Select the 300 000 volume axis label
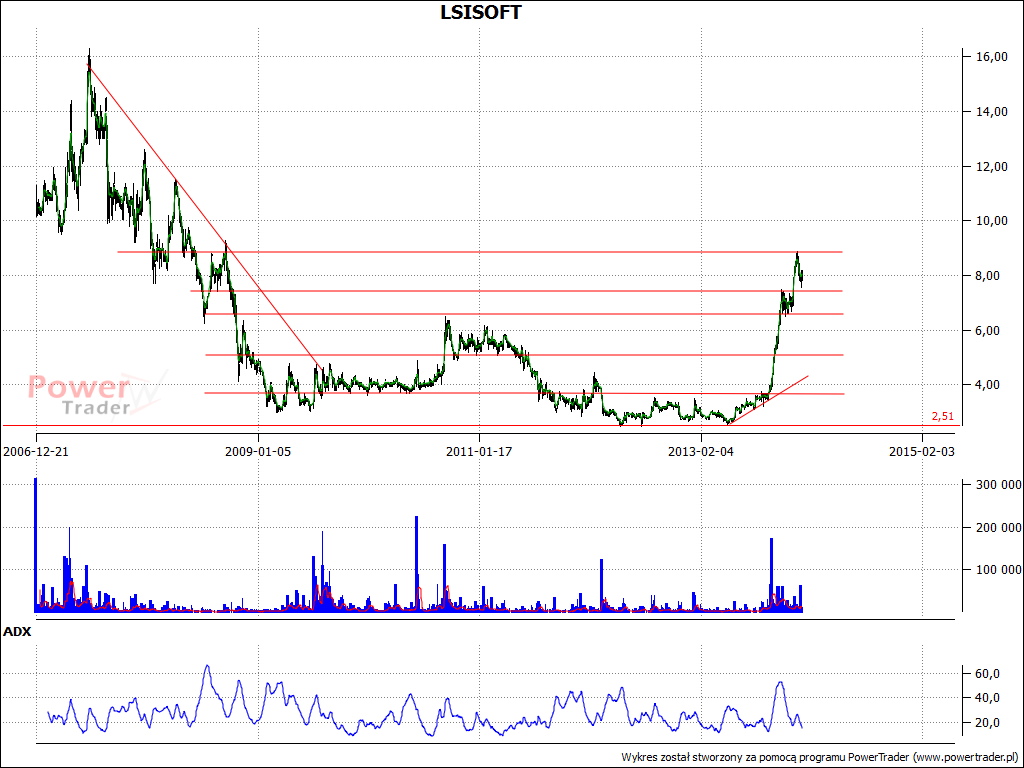Screen dimensions: 1024x768 click(999, 485)
